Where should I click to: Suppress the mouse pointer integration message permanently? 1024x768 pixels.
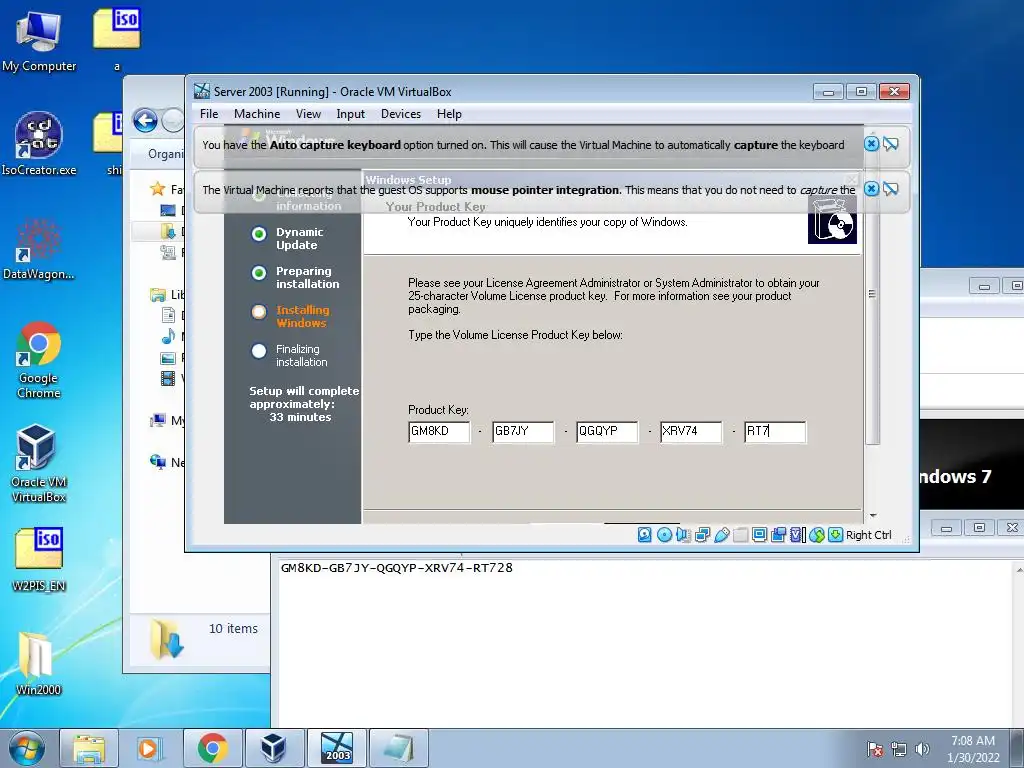tap(891, 189)
